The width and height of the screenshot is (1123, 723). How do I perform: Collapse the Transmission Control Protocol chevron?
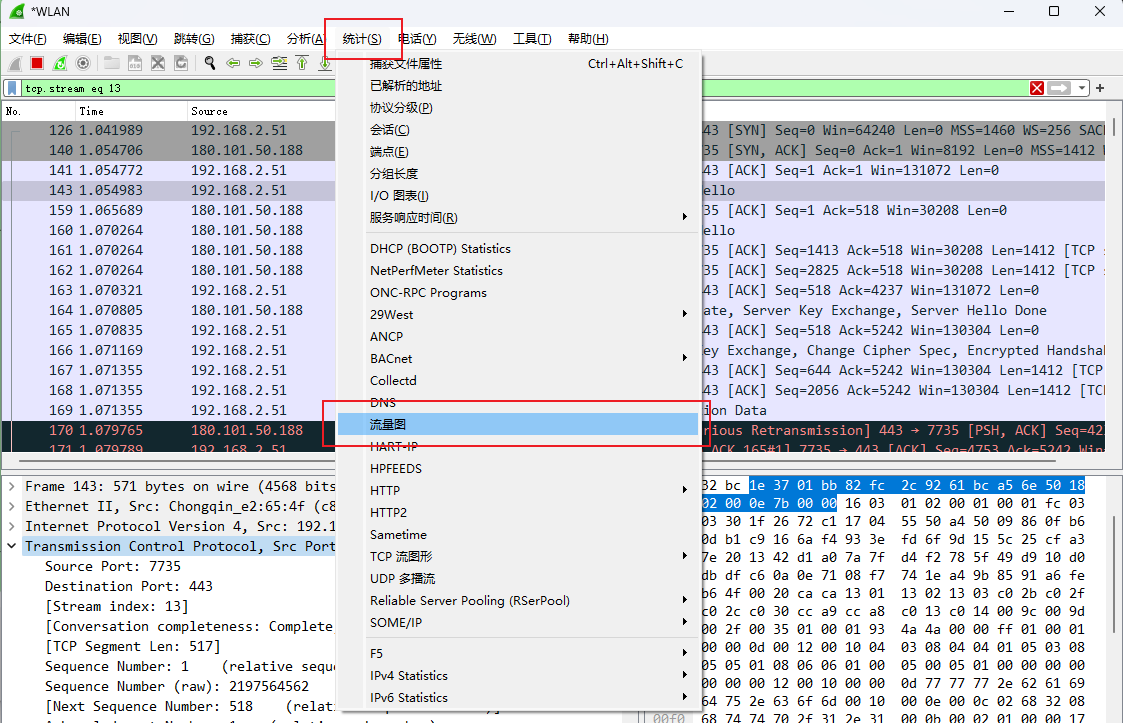click(x=11, y=546)
